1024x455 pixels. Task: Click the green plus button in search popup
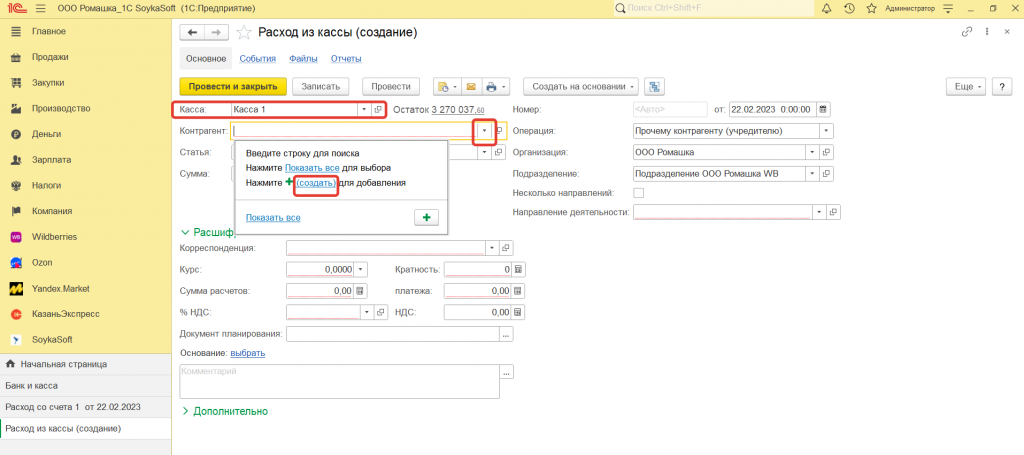click(x=425, y=217)
